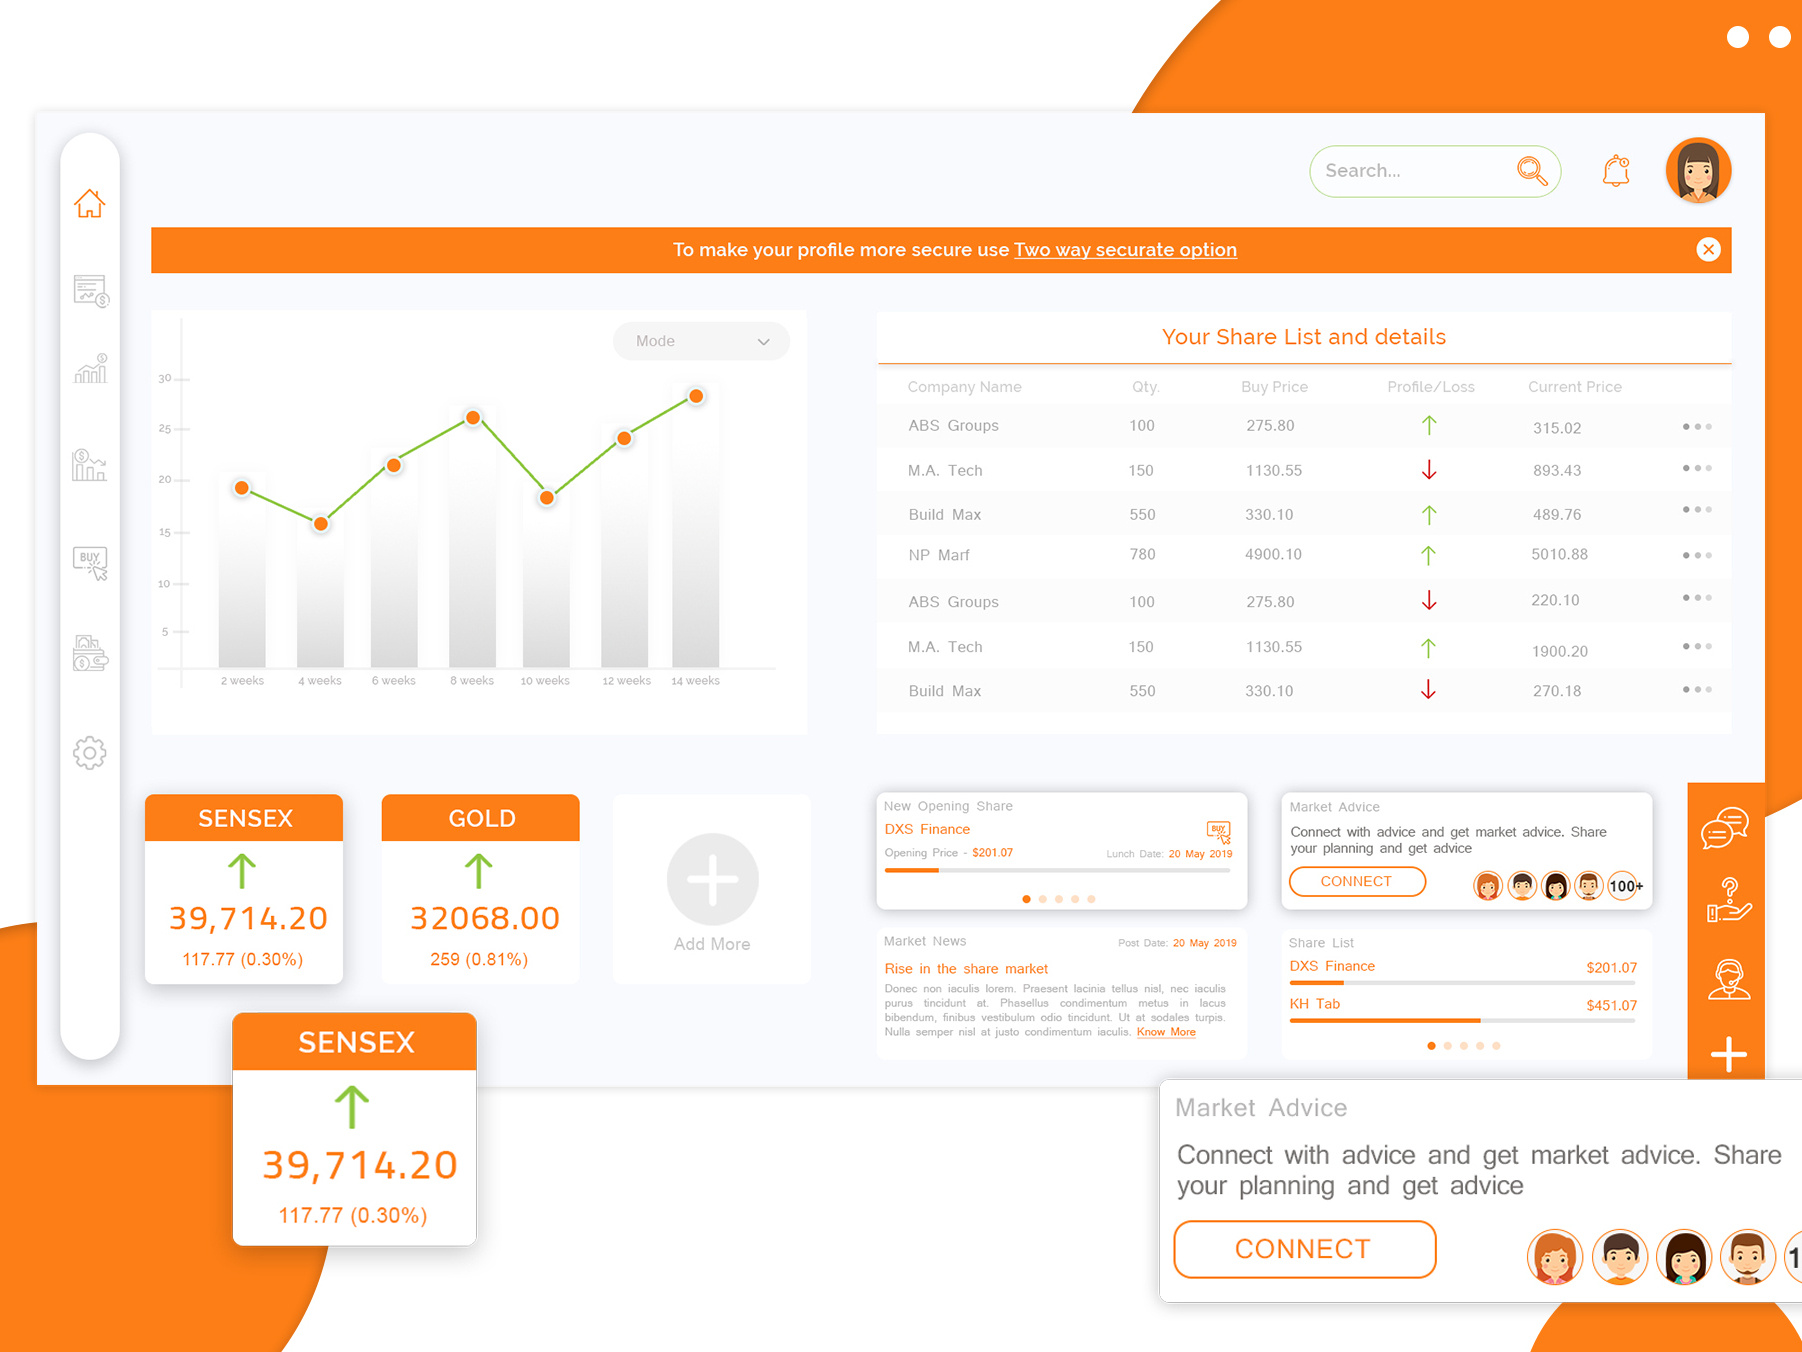
Task: Click the wallet icon in the sidebar
Action: [90, 654]
